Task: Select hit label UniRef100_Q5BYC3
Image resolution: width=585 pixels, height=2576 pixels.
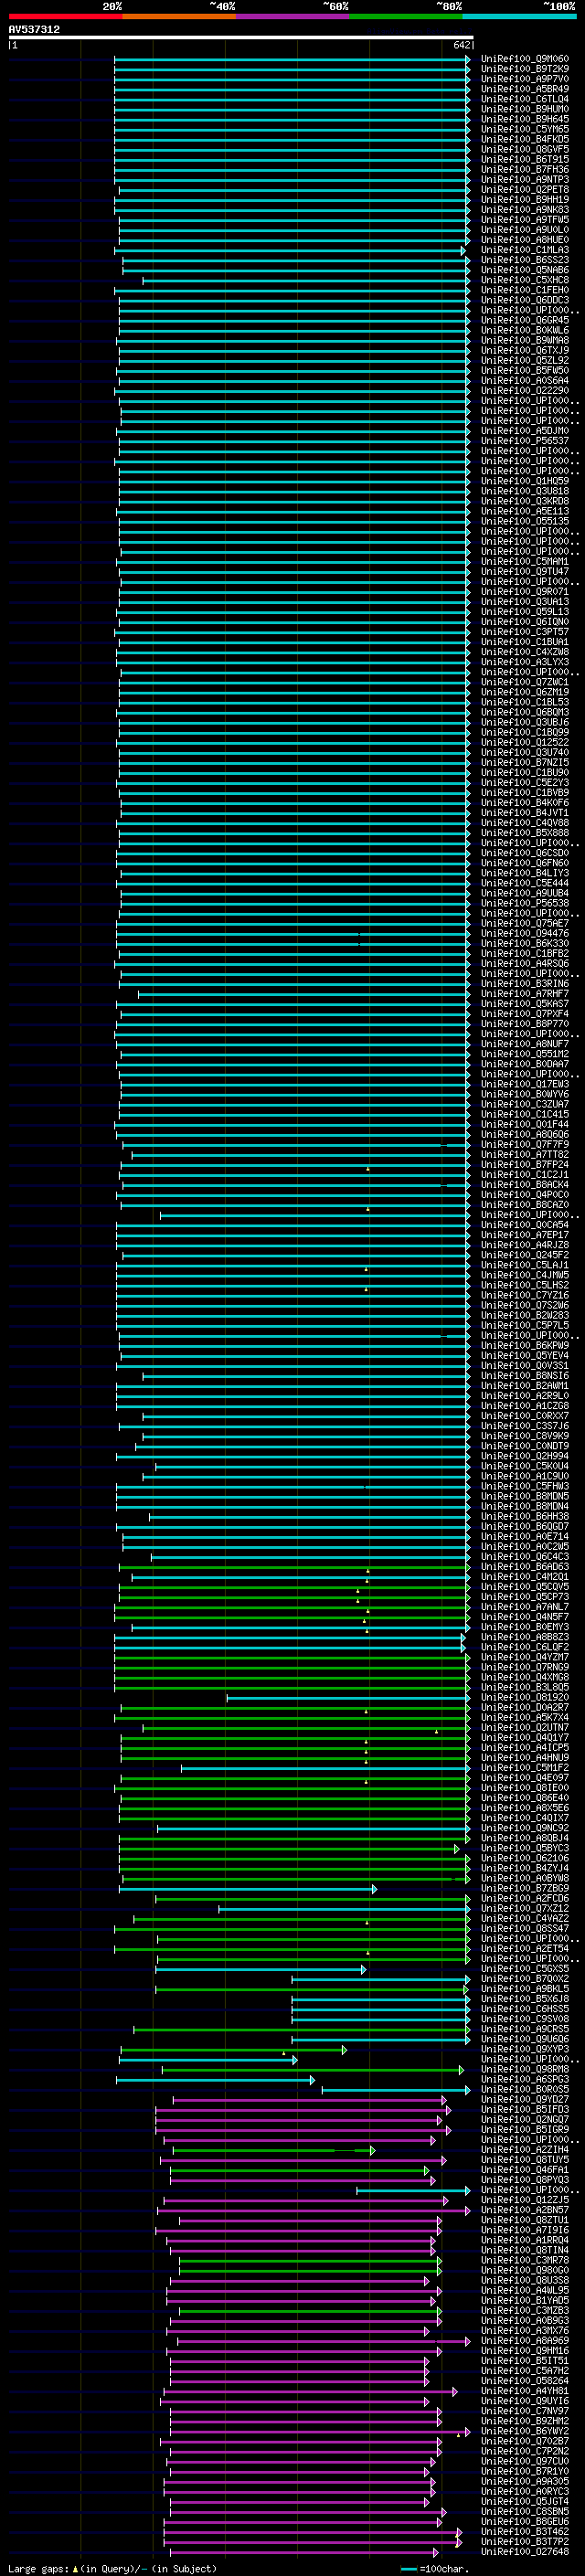Action: 524,1848
